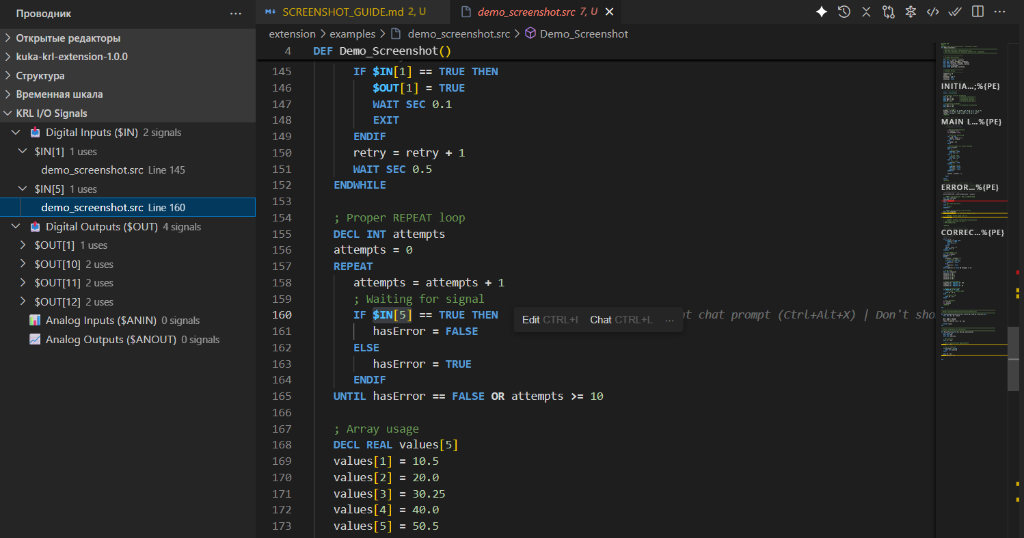The width and height of the screenshot is (1024, 538).
Task: Click the 'UNTIL hasError == FALSE' code line
Action: coord(468,396)
